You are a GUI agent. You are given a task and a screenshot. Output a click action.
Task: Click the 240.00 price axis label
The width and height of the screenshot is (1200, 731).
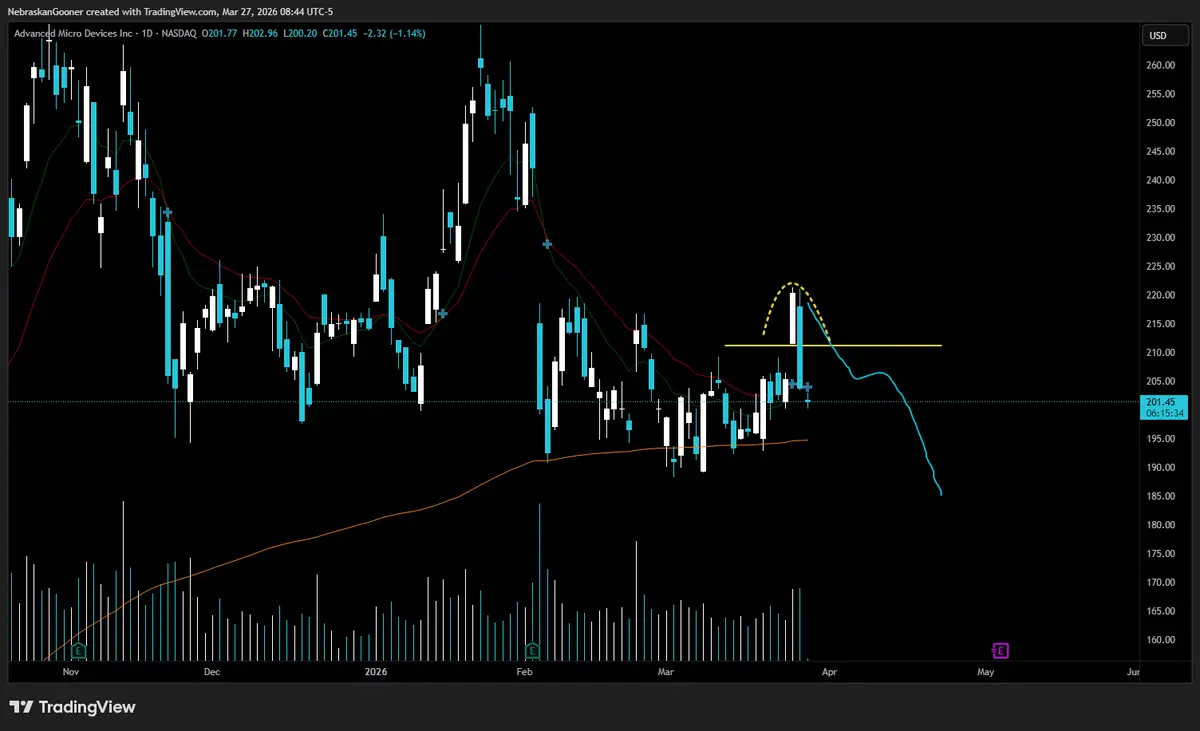[1163, 180]
